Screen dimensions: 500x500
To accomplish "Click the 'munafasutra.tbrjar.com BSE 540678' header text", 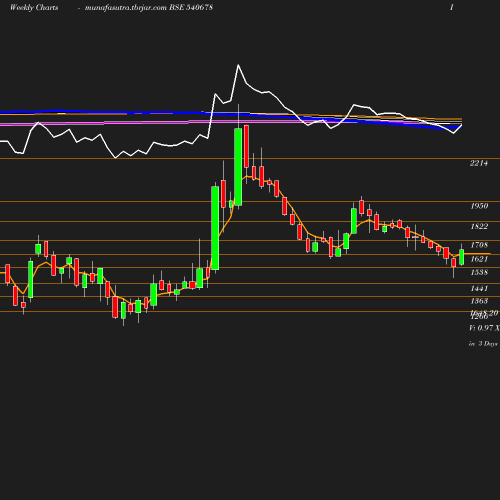I will pos(149,8).
